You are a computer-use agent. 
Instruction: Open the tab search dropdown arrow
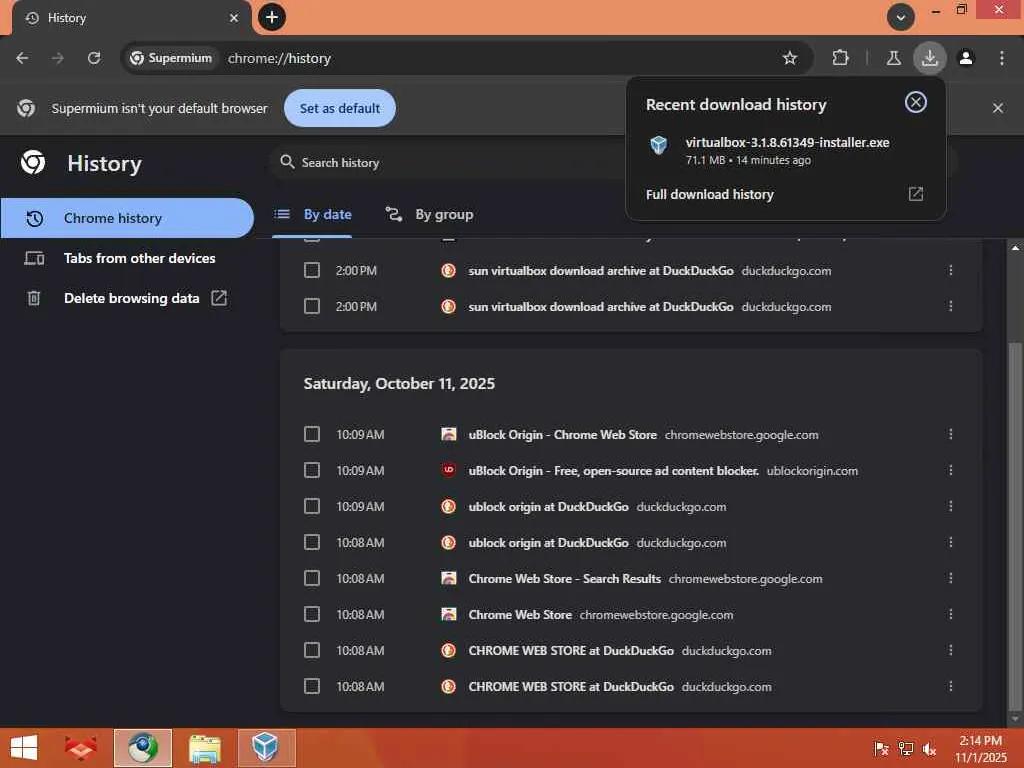click(901, 17)
